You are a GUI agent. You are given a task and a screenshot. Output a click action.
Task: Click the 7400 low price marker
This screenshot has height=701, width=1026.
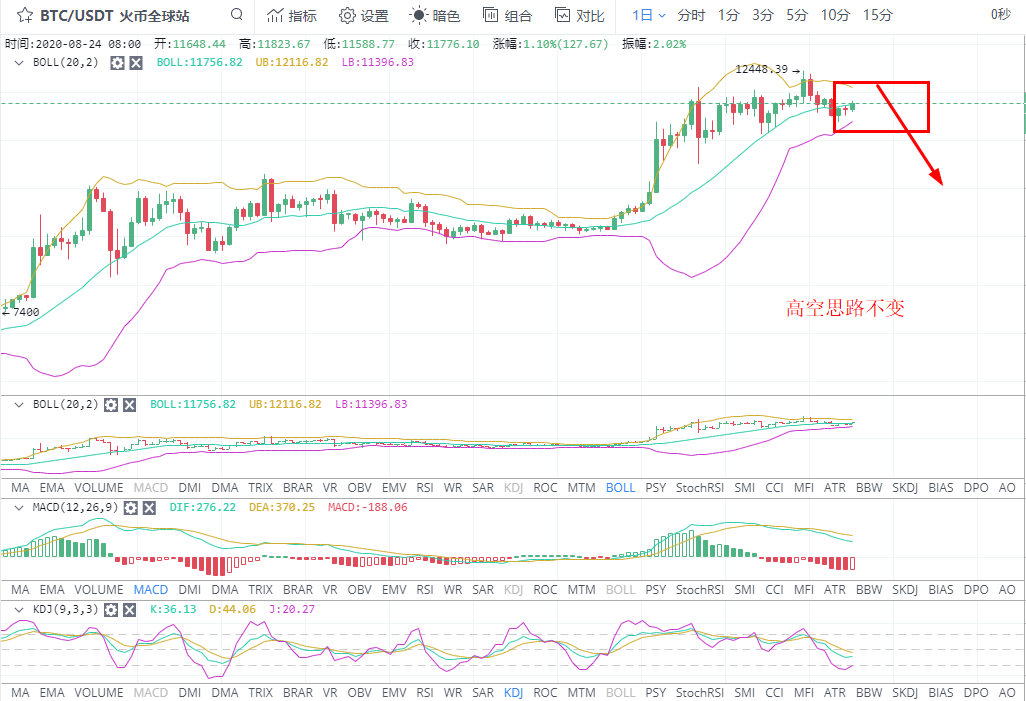coord(26,312)
